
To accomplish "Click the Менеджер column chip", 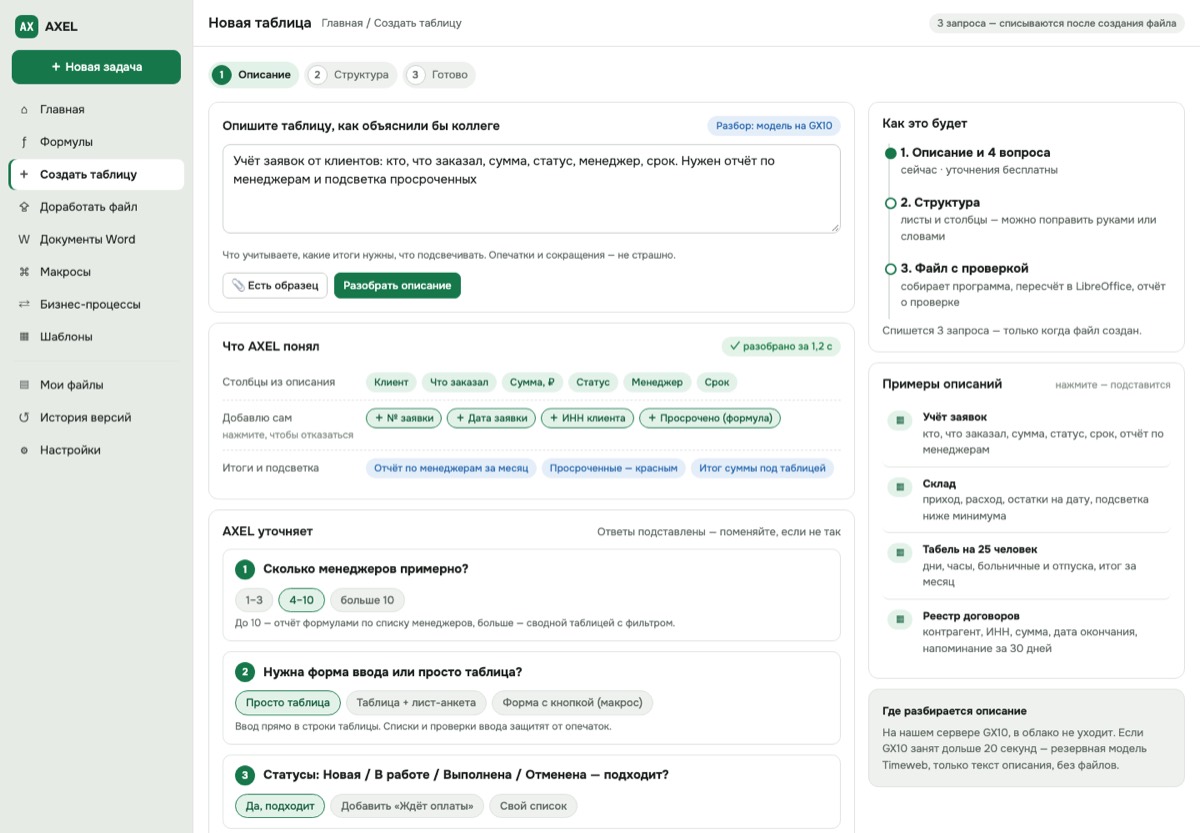I will pyautogui.click(x=657, y=382).
